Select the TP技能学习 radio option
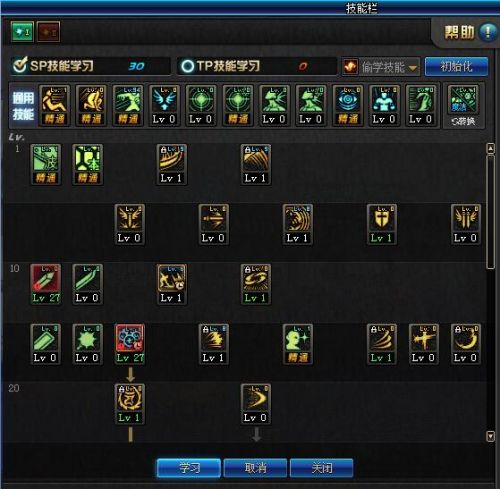The image size is (500, 489). pyautogui.click(x=187, y=66)
